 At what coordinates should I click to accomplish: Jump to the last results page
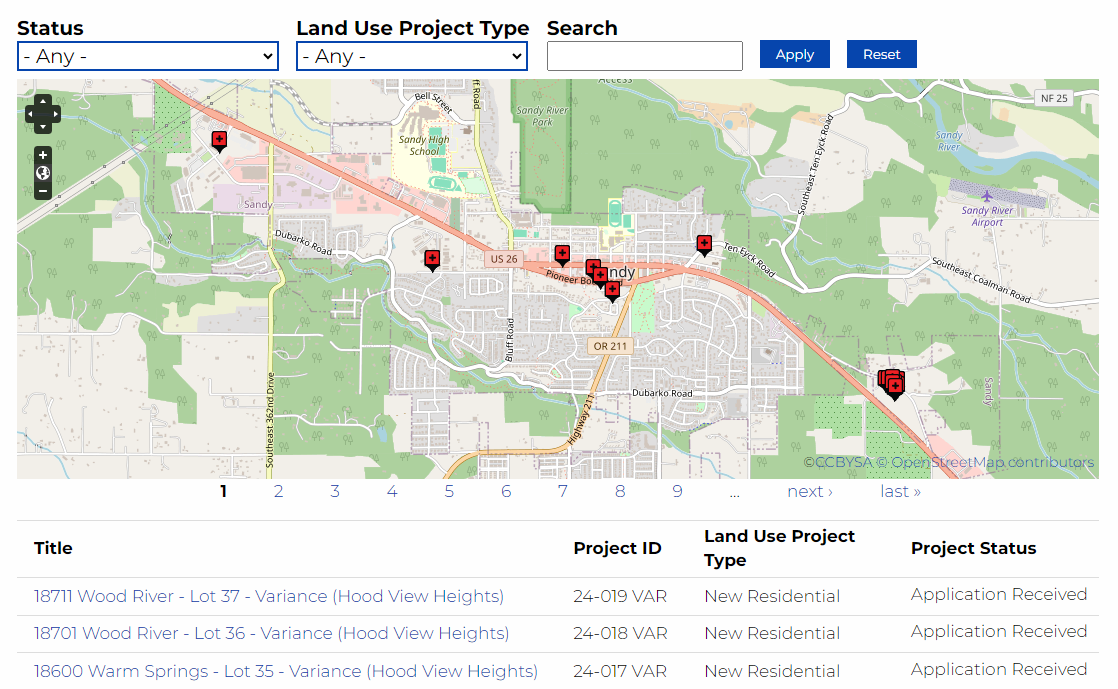pos(900,491)
